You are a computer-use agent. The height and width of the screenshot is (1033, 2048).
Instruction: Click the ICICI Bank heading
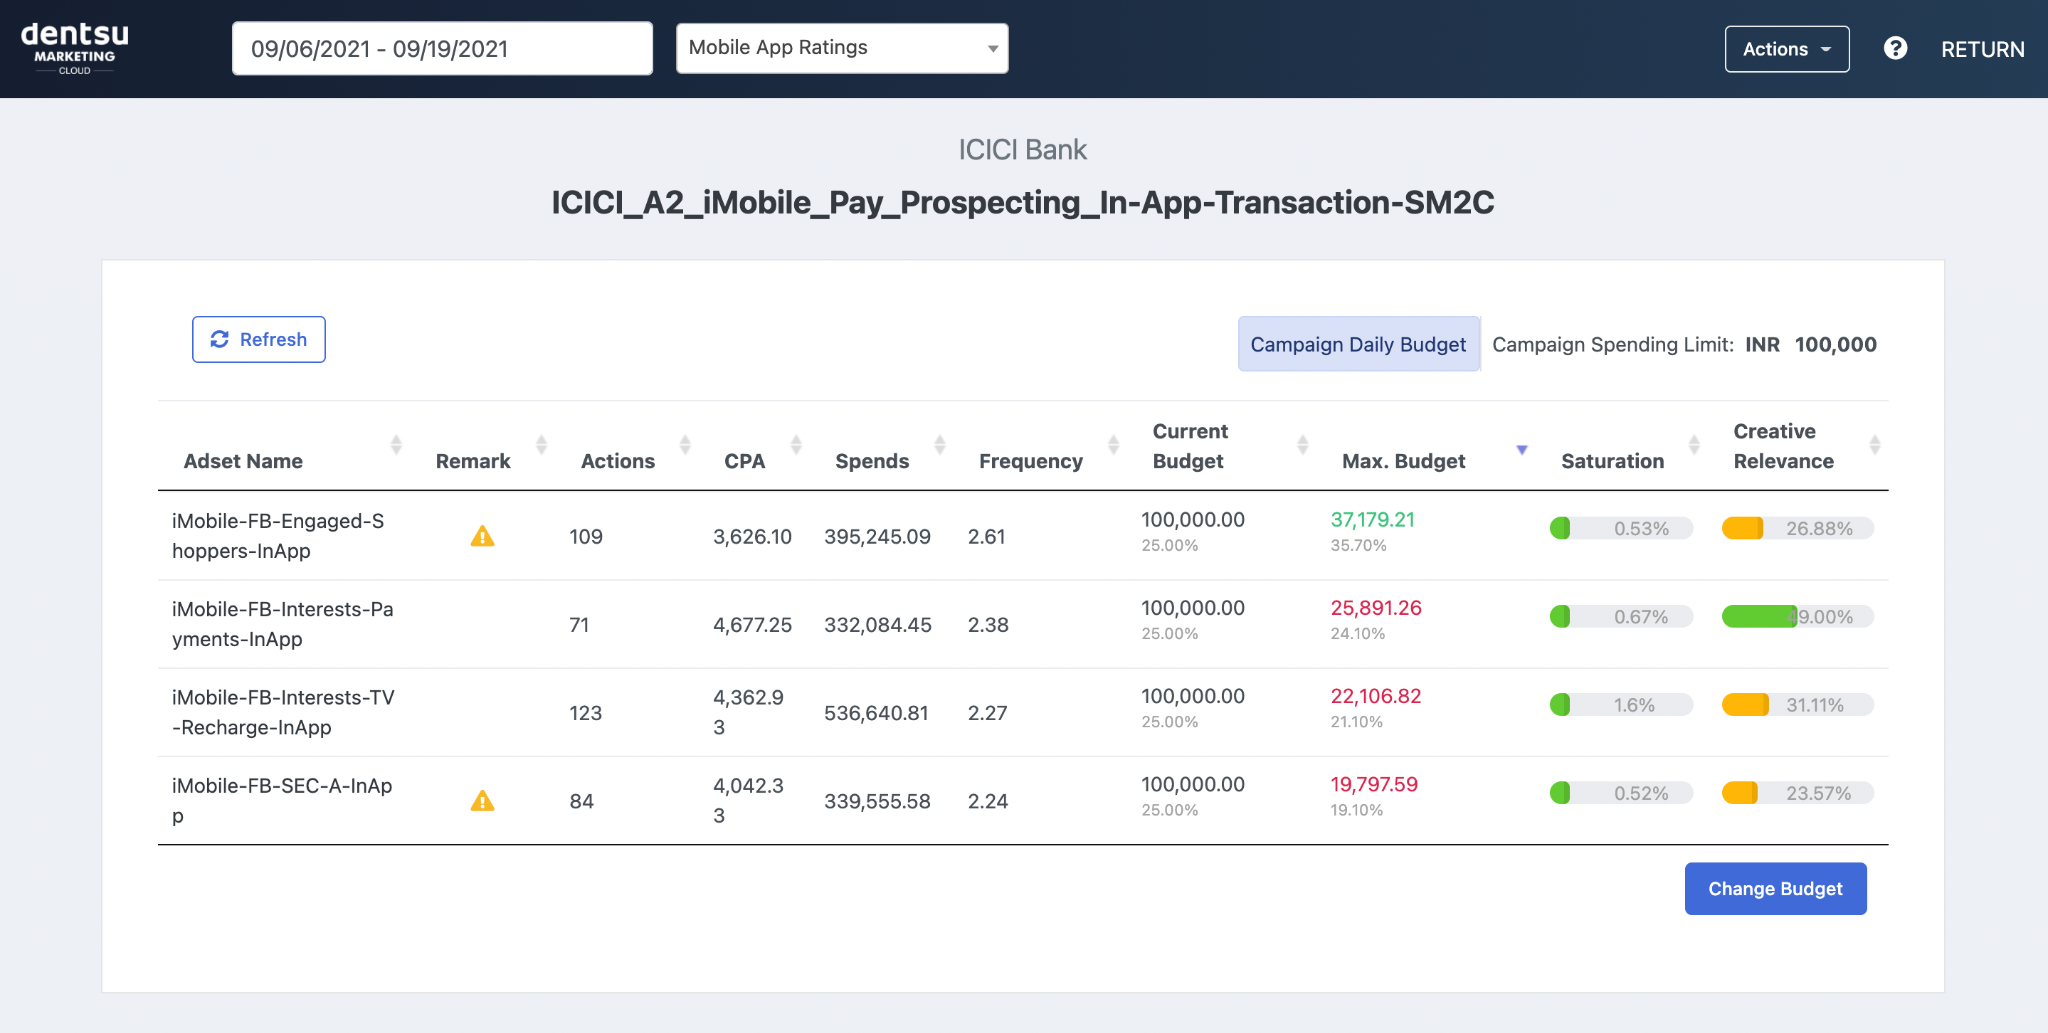click(x=1022, y=150)
